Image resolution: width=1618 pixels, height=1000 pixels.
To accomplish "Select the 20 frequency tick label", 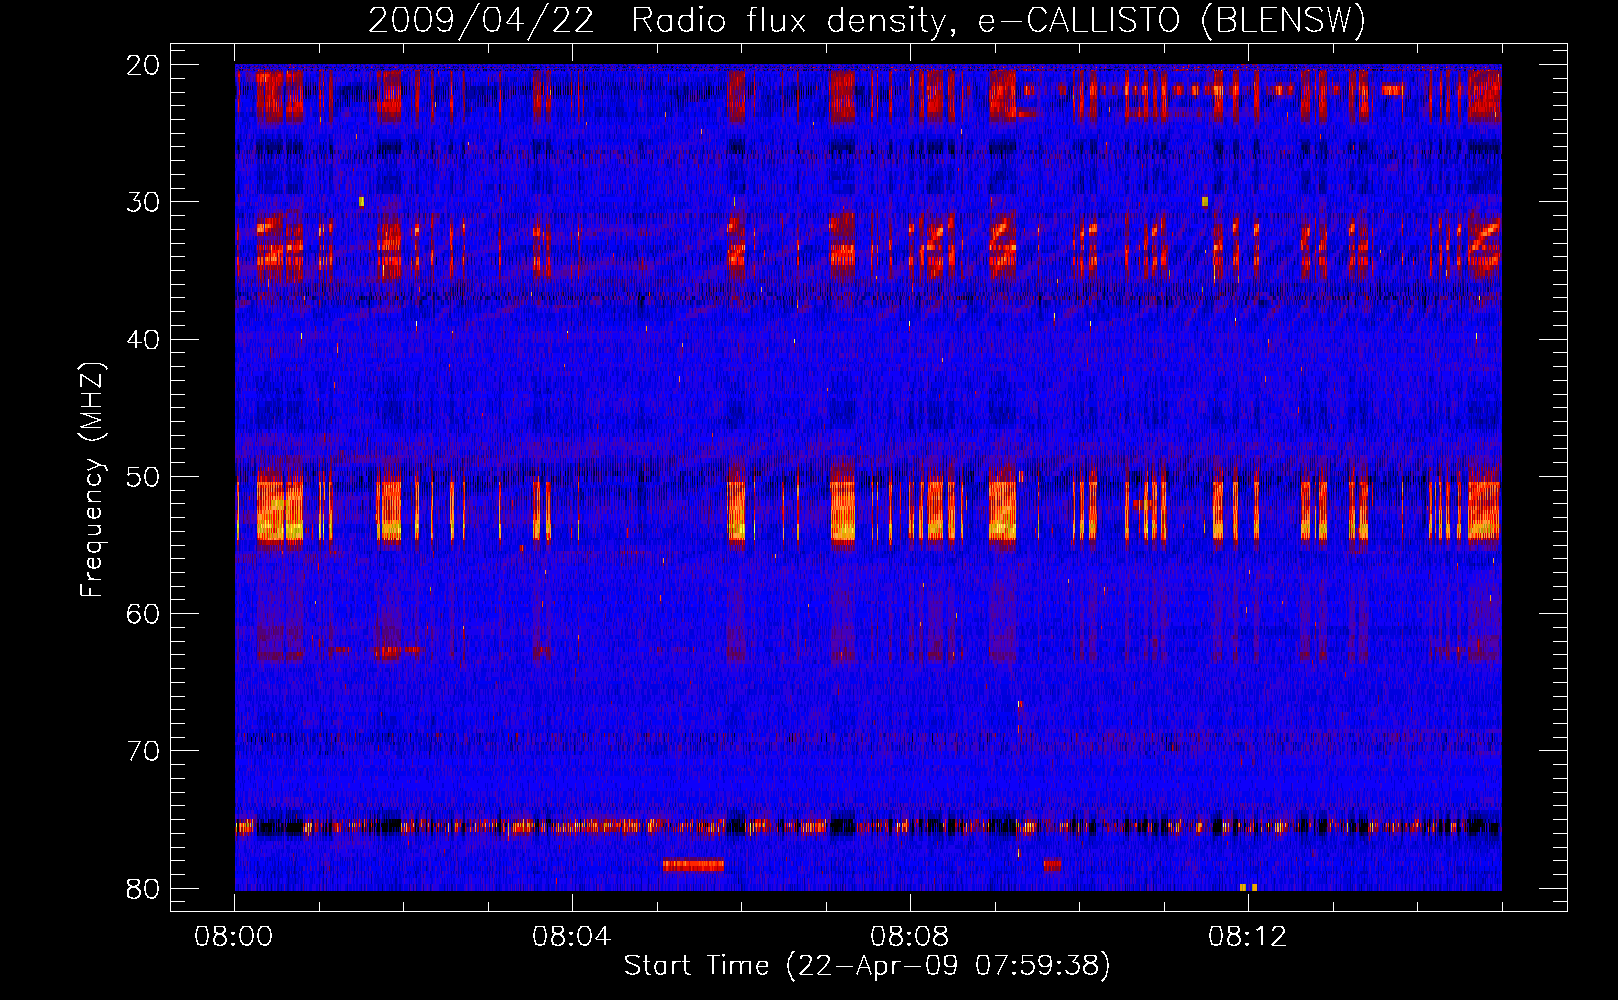I will click(x=143, y=65).
